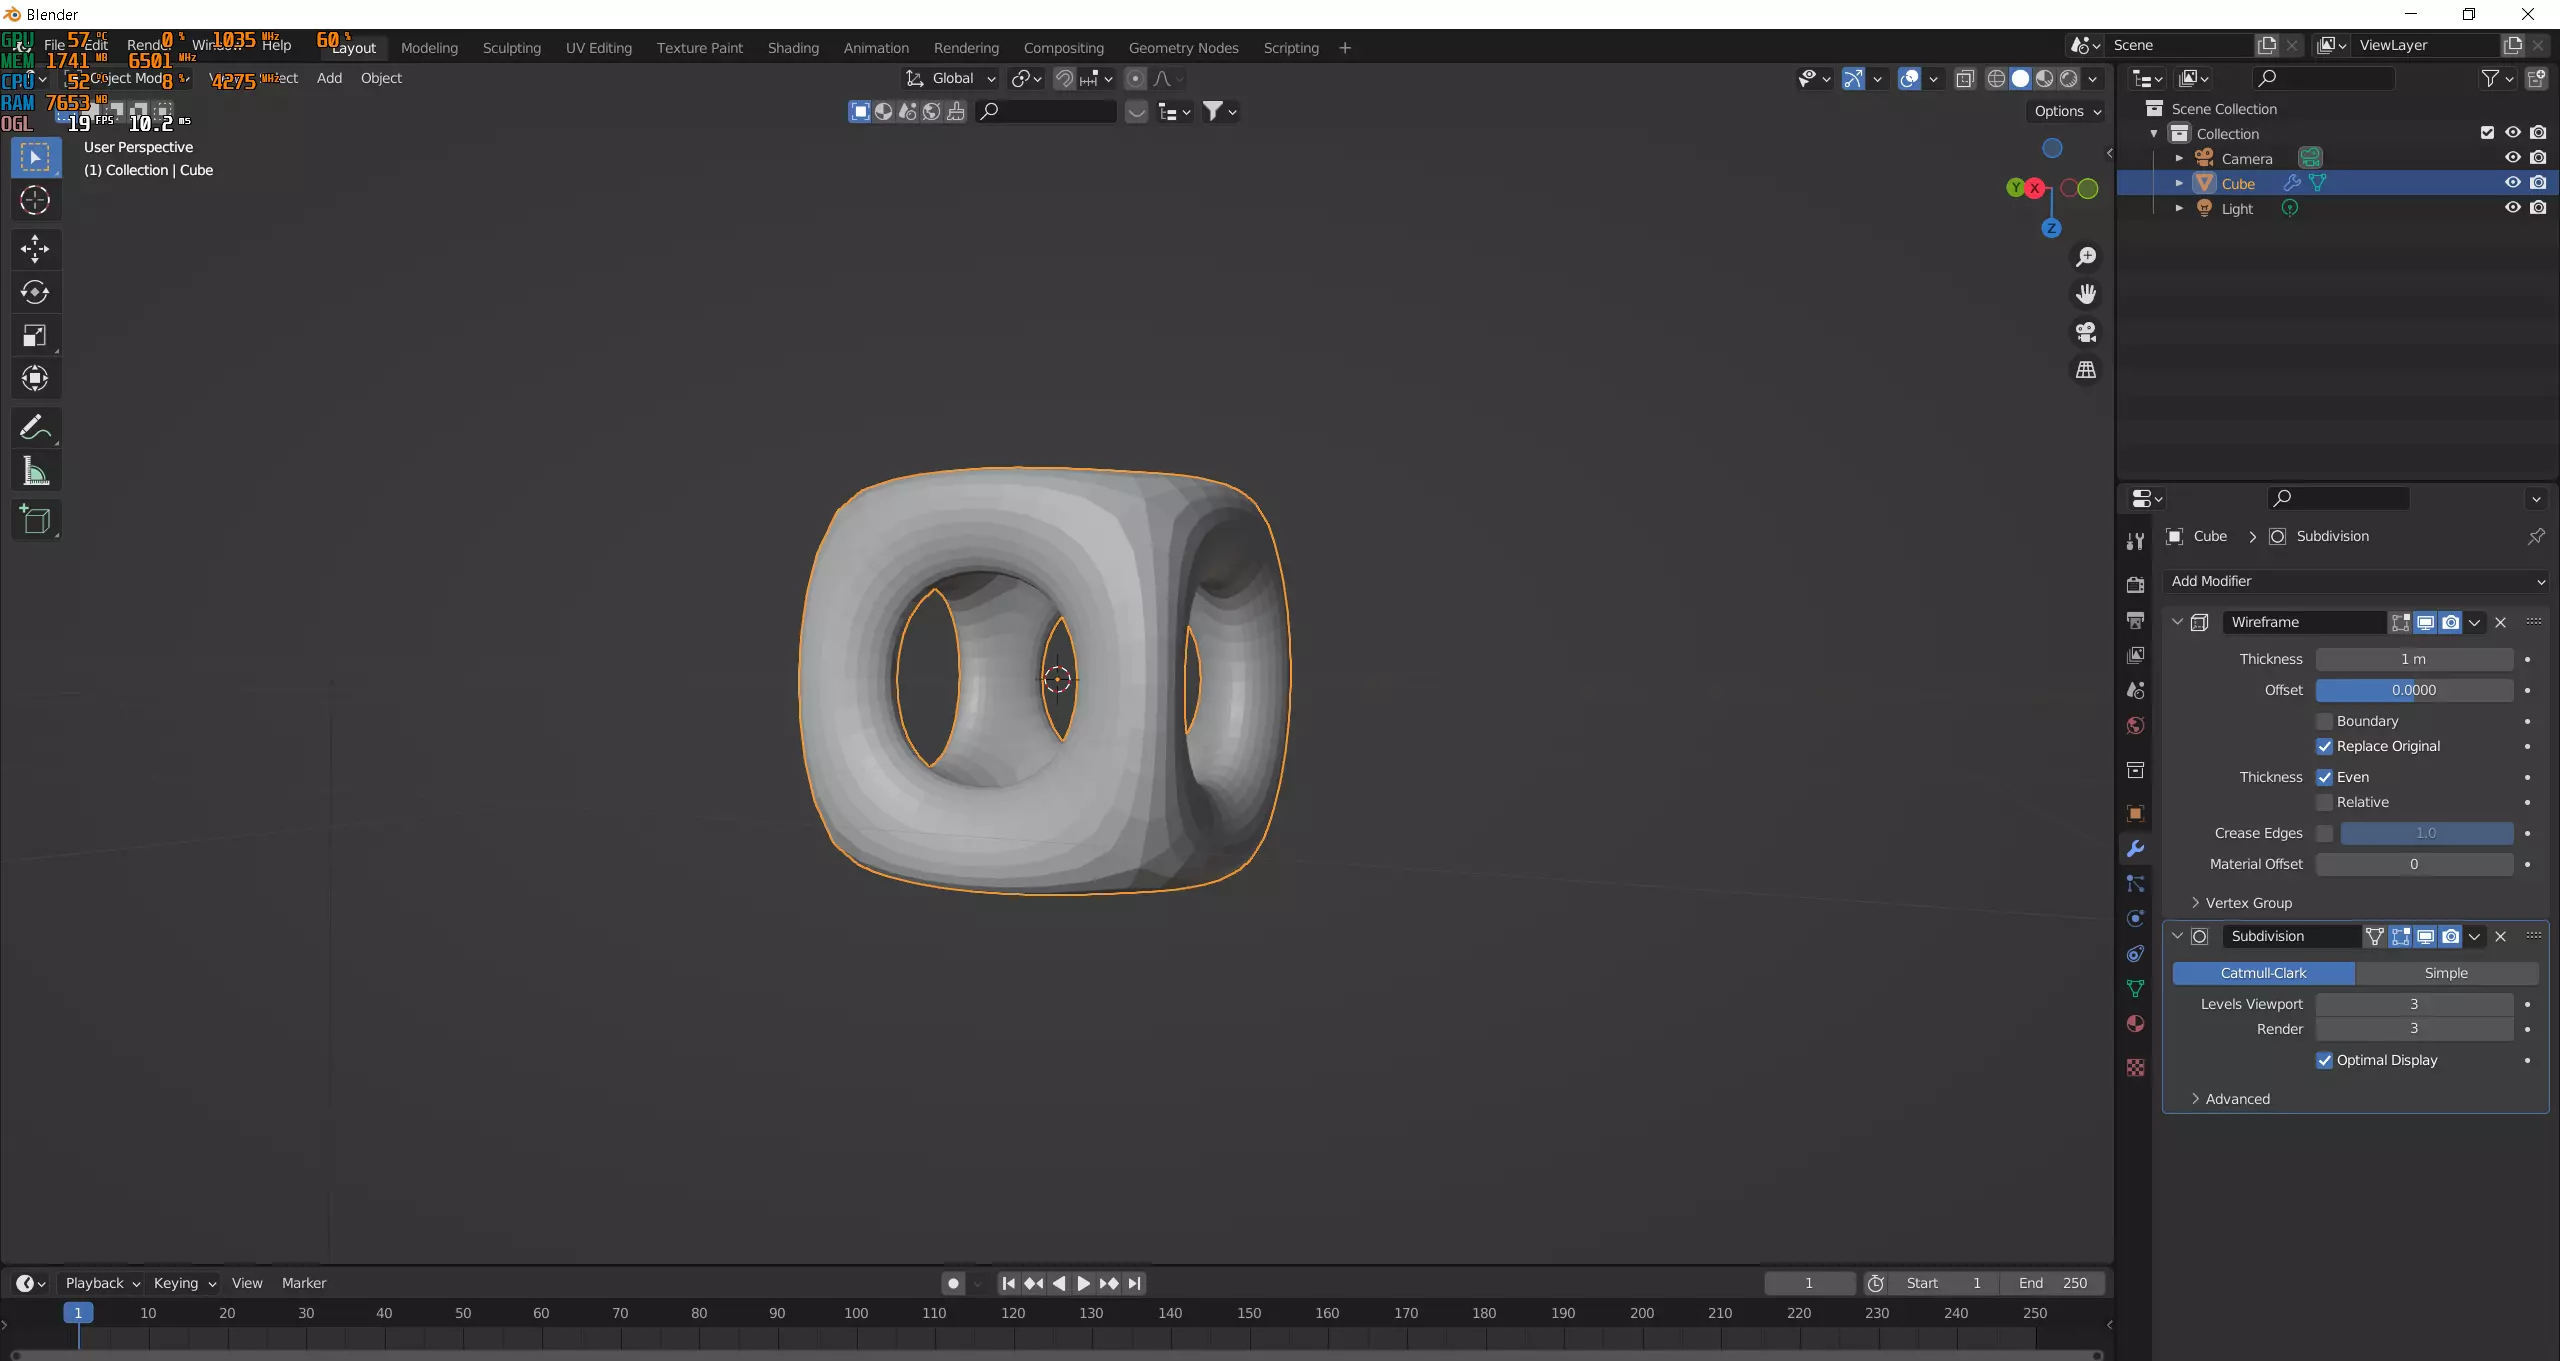Viewport: 2560px width, 1361px height.
Task: Collapse the Wireframe modifier panel
Action: click(2177, 622)
